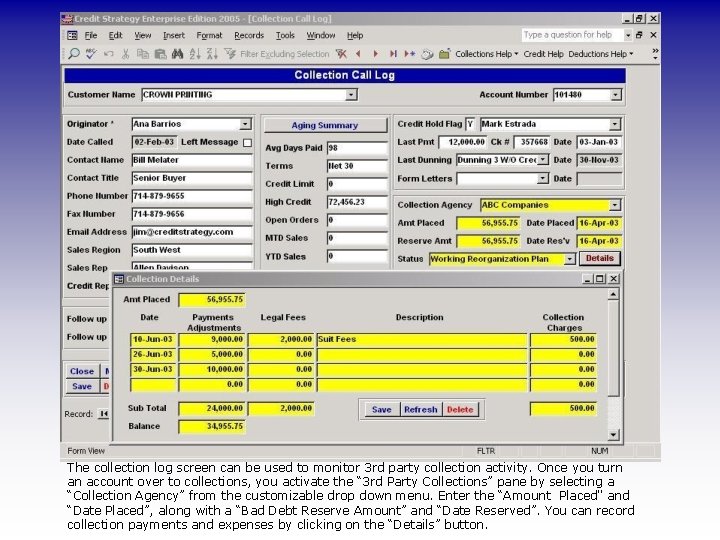Remove filter using the crossed funnel icon
The image size is (720, 540).
coord(341,54)
